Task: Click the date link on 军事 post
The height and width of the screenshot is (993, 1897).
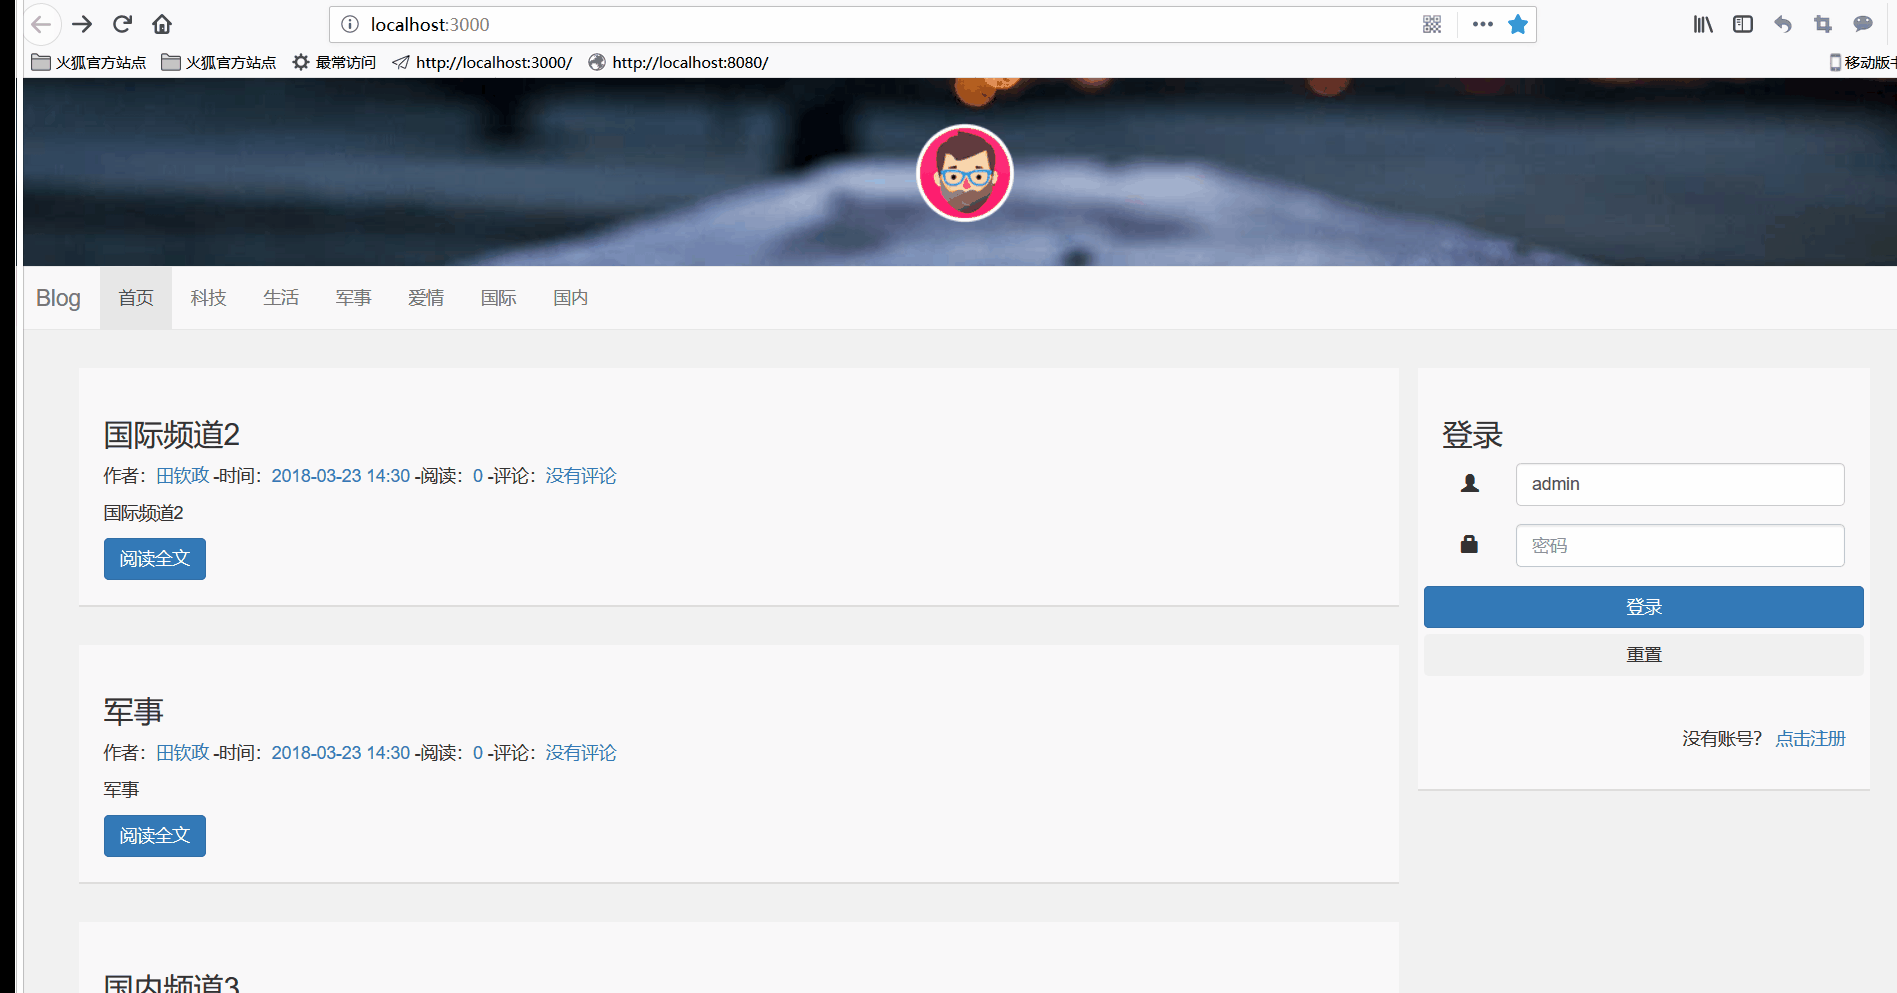Action: 341,753
